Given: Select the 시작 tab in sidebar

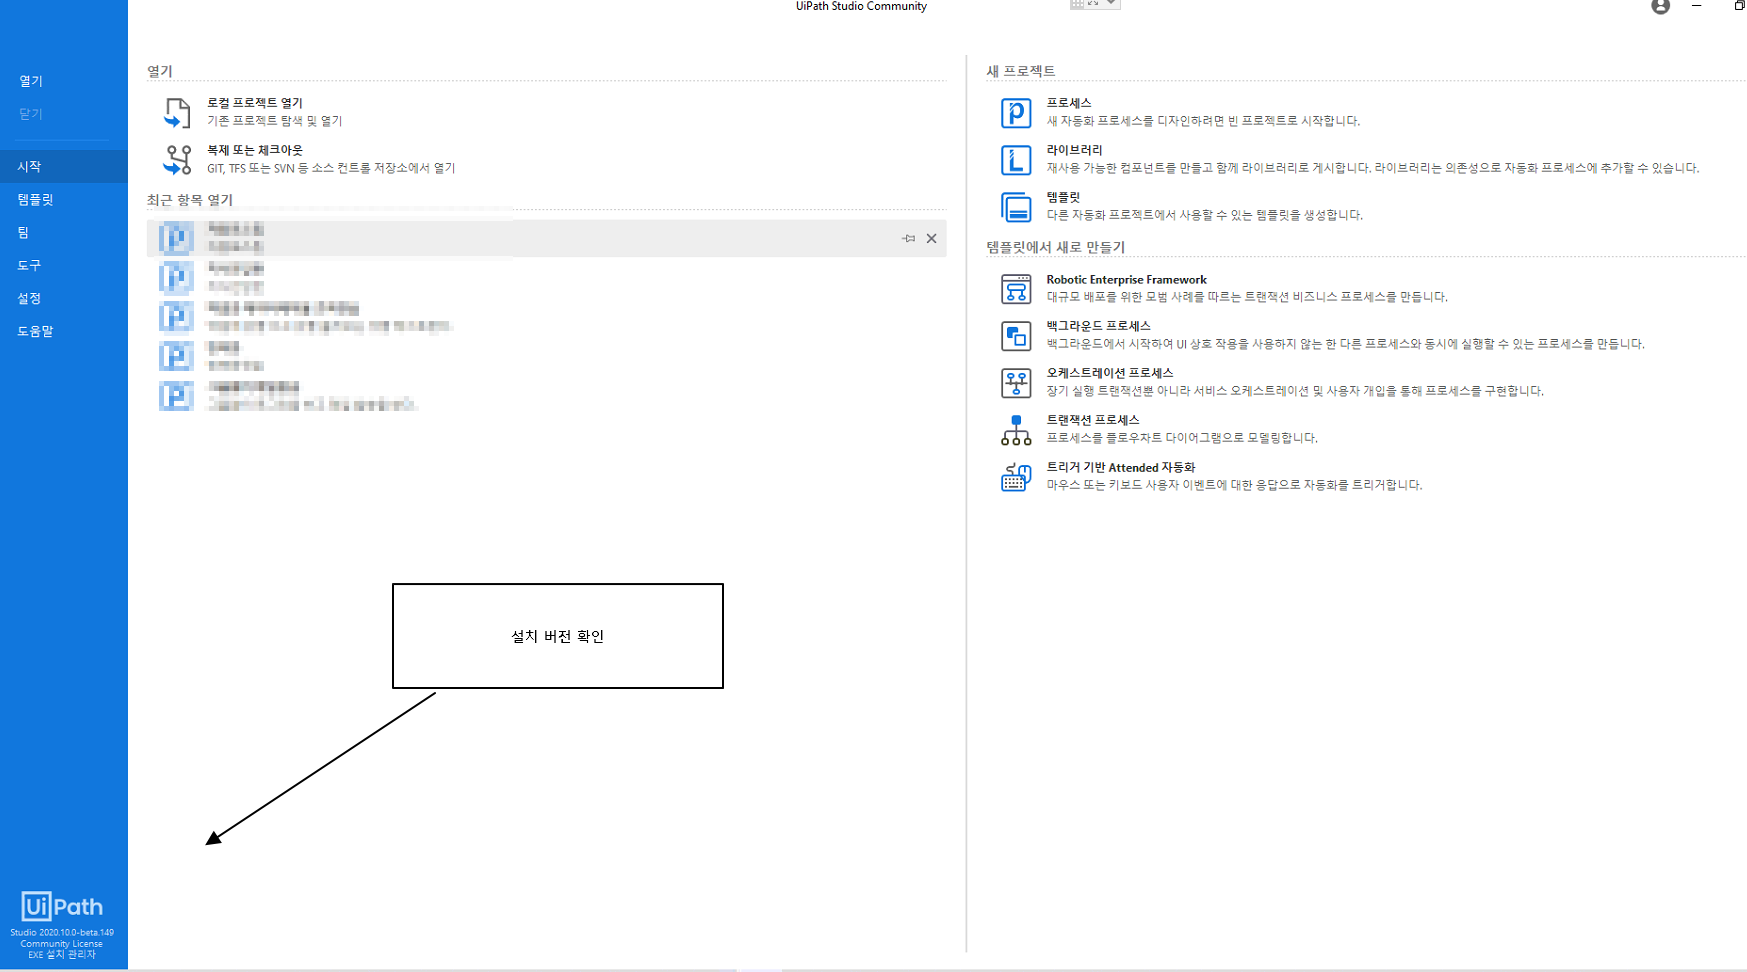Looking at the screenshot, I should 64,166.
